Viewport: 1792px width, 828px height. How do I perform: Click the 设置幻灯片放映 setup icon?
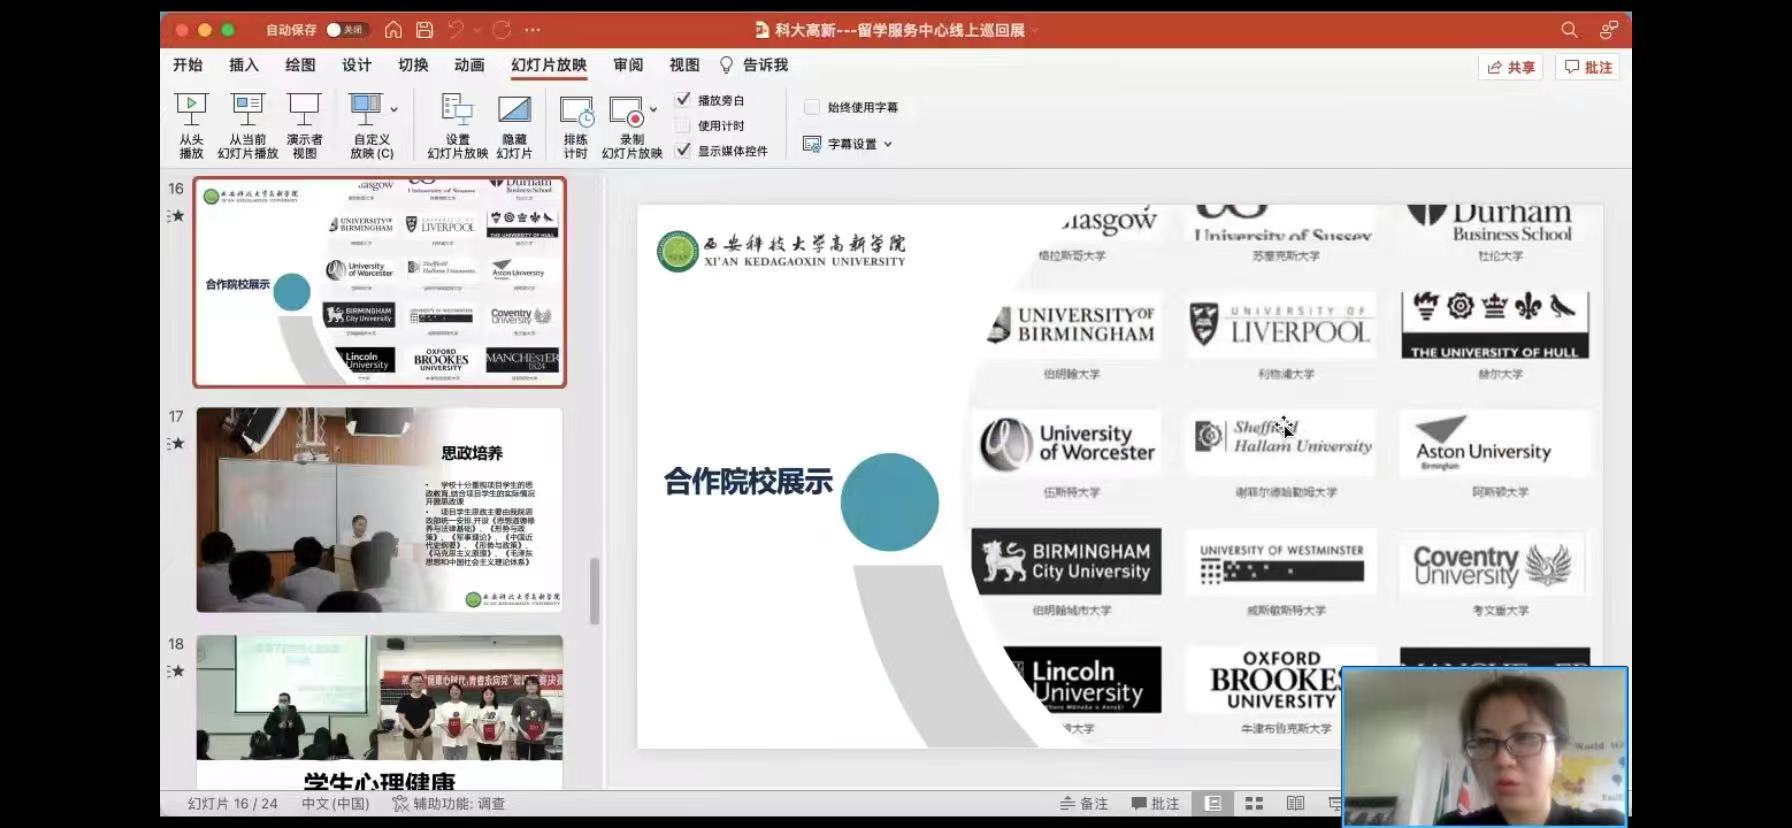pyautogui.click(x=457, y=110)
